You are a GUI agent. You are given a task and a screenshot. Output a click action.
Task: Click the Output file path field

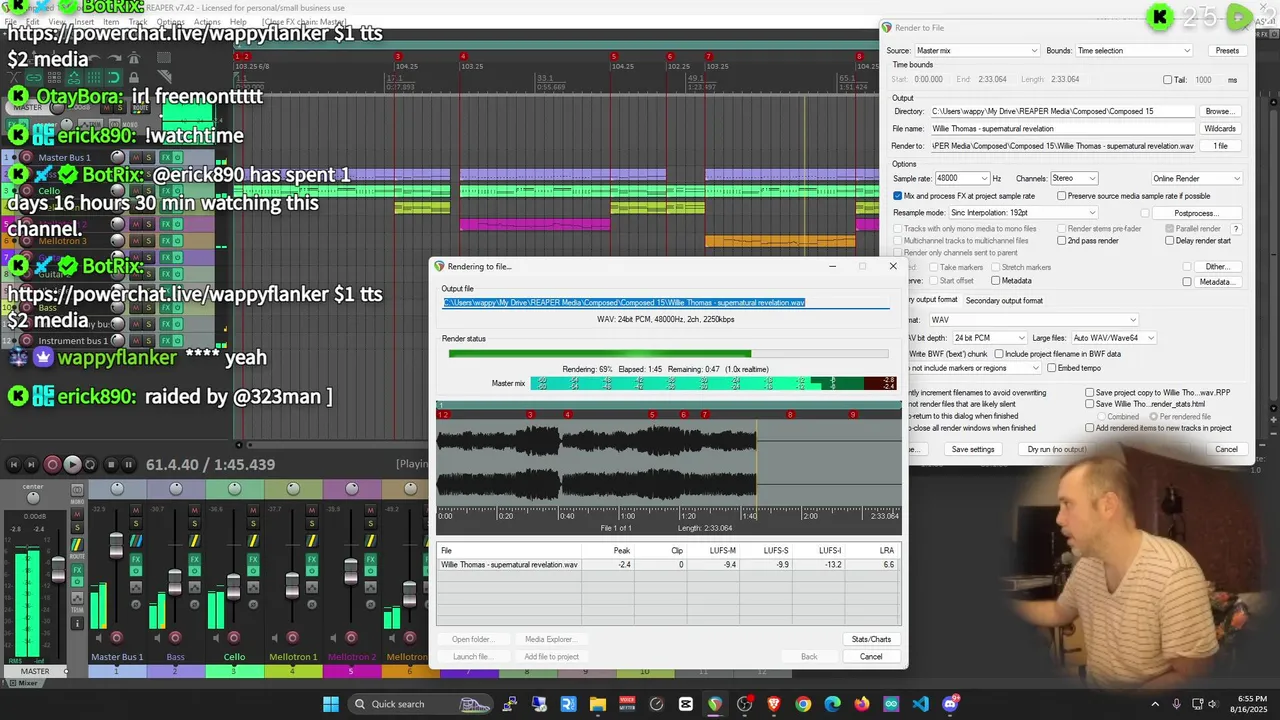(x=666, y=302)
